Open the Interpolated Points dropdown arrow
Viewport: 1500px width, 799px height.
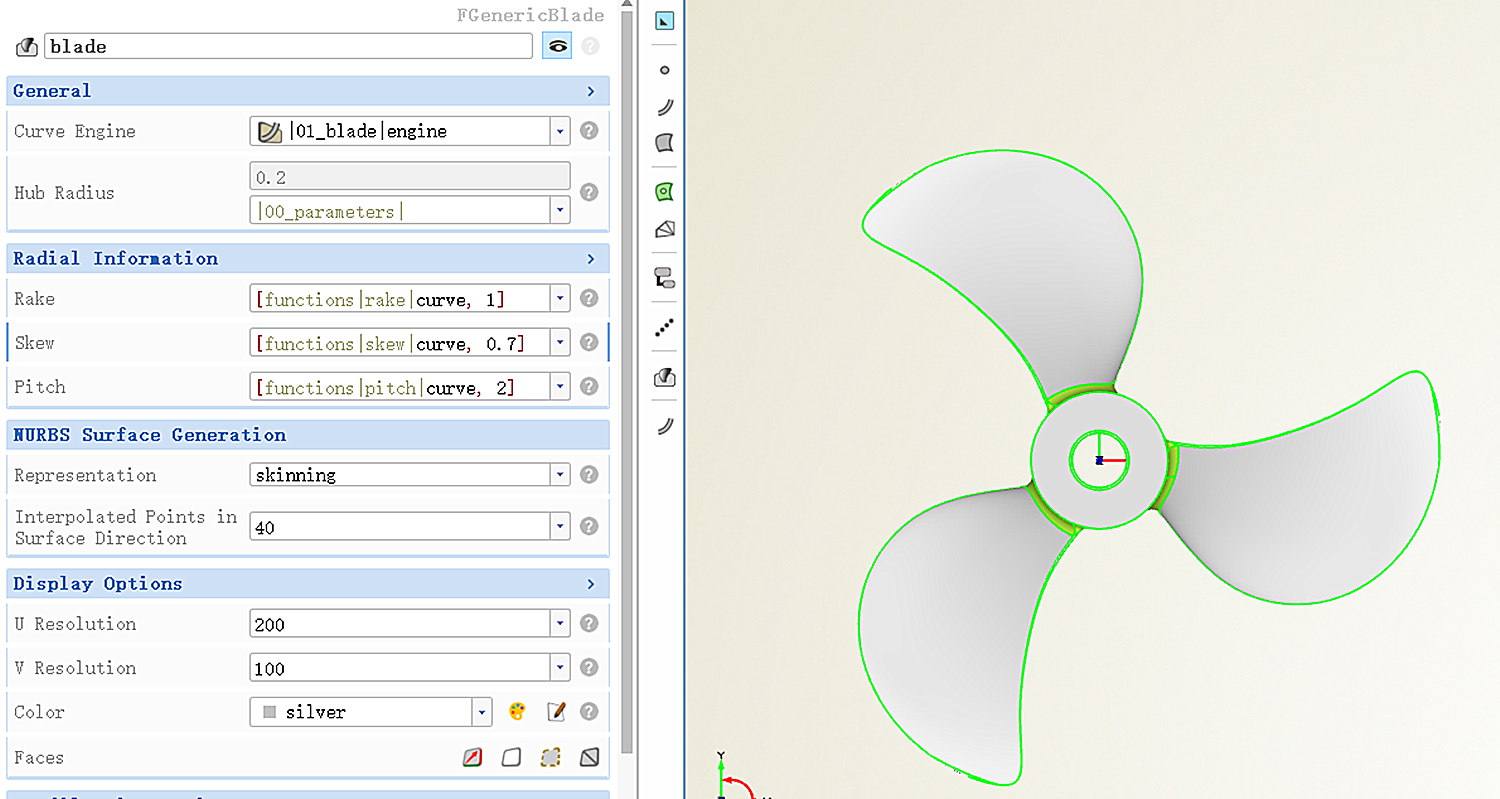(x=560, y=526)
